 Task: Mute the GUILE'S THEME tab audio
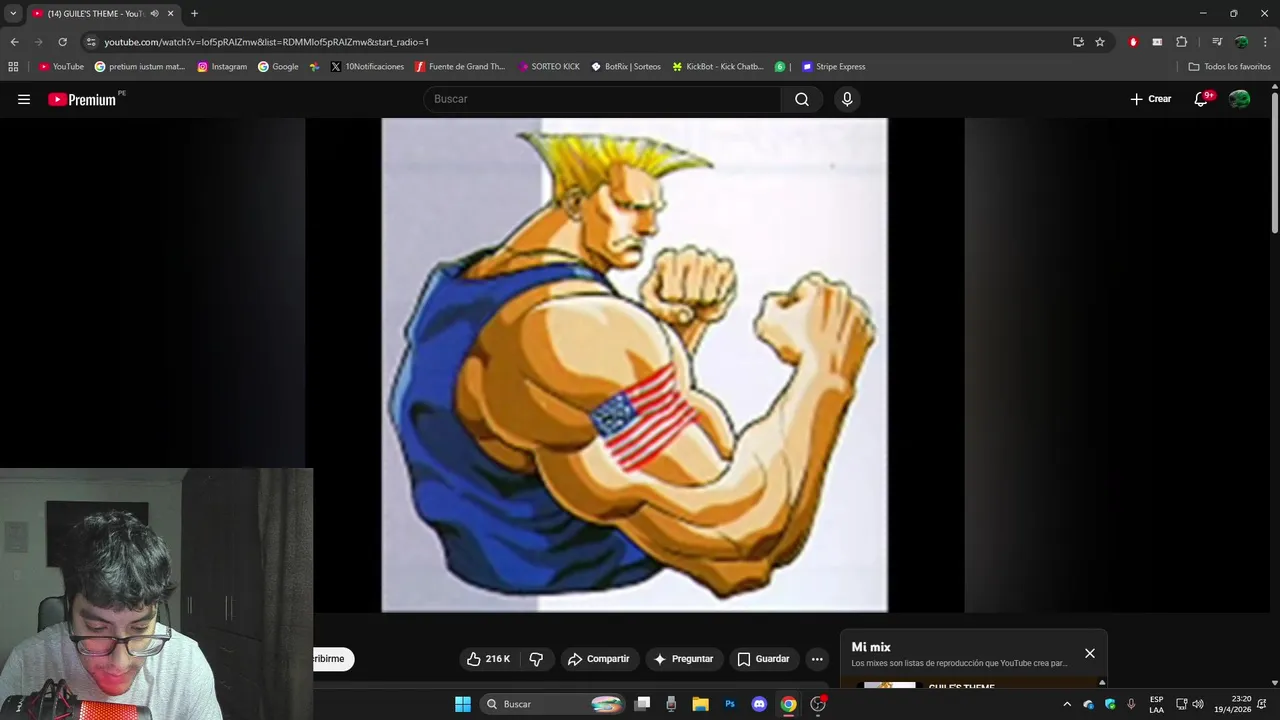155,14
